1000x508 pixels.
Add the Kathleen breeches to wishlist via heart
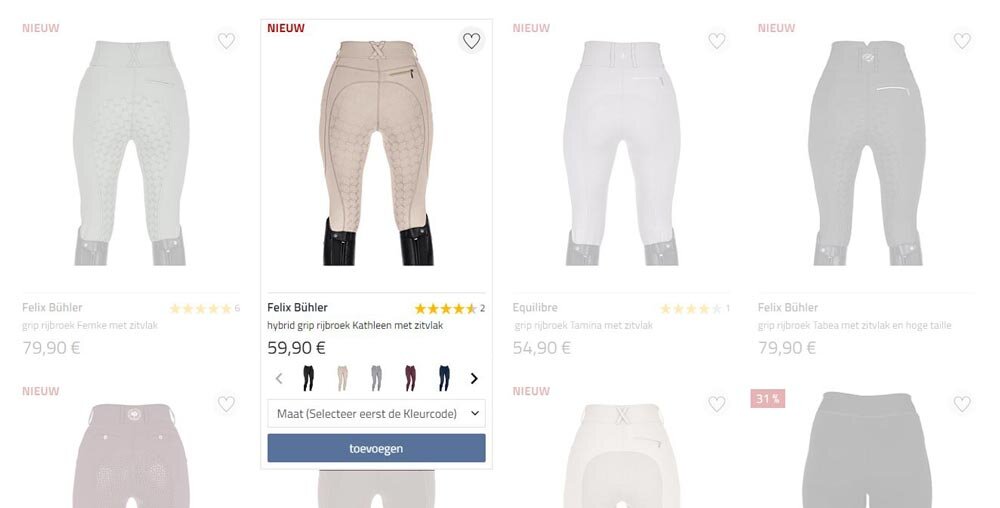point(471,41)
